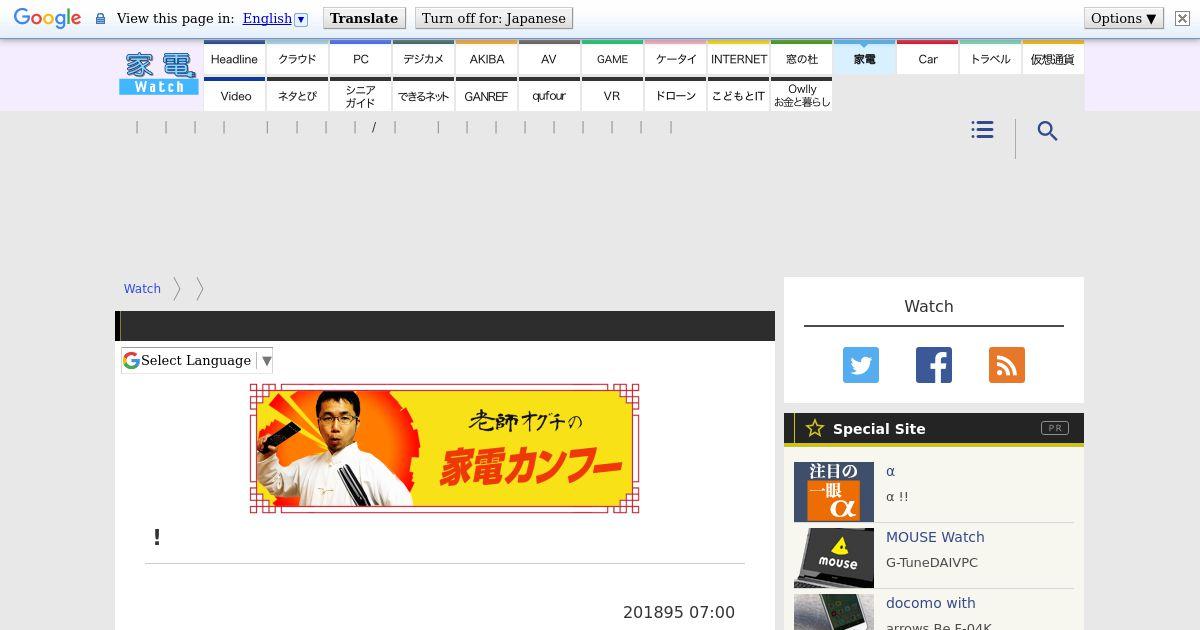Open the ネタとぴ tab
Screen dimensions: 1200x630
(297, 96)
